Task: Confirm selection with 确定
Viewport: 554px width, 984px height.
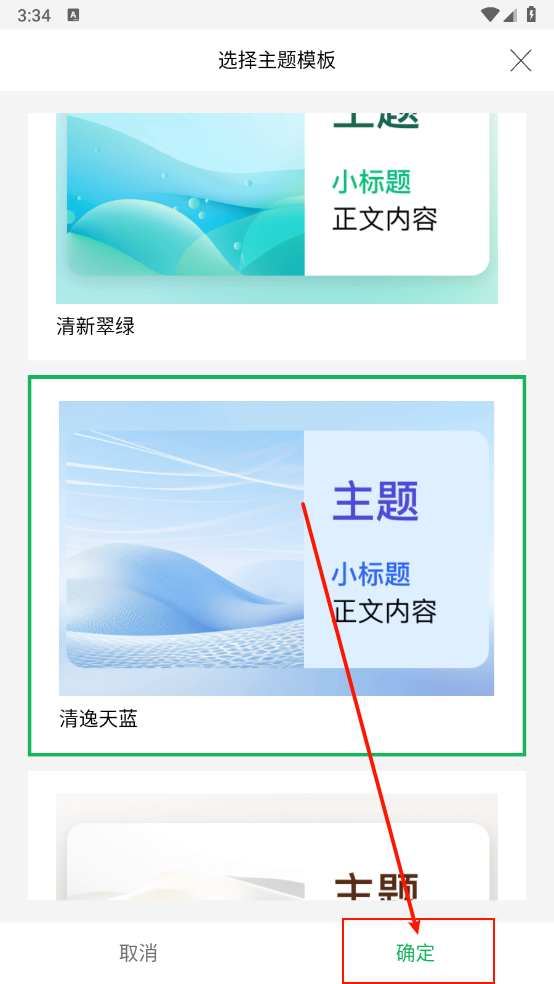Action: [x=415, y=953]
